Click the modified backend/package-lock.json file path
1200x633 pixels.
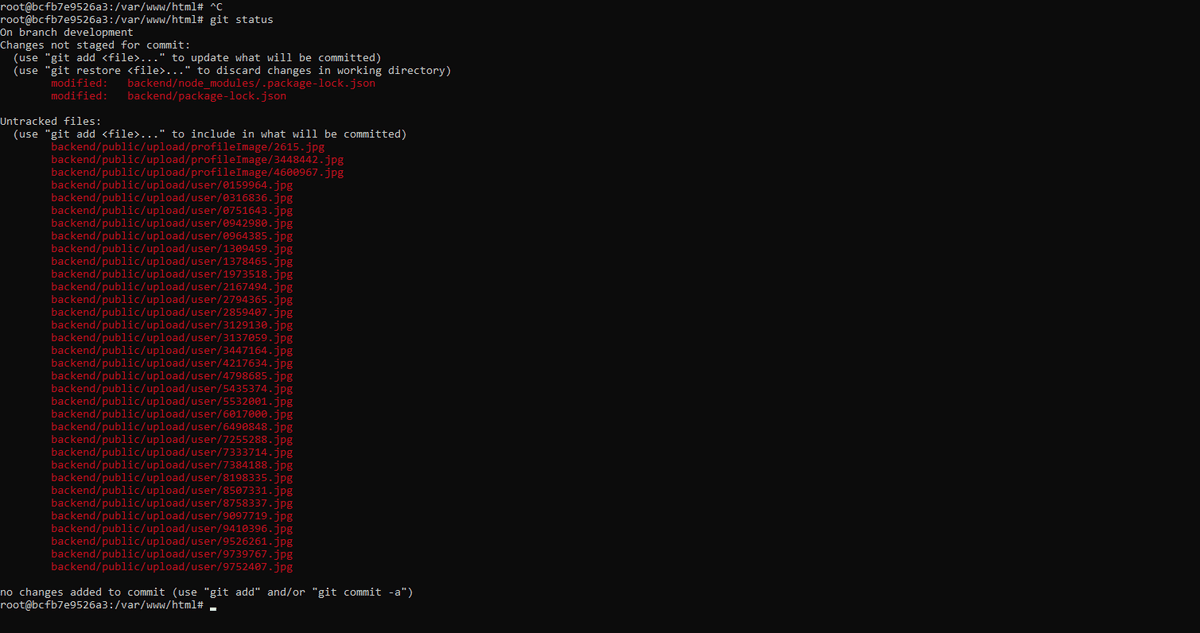tap(206, 96)
